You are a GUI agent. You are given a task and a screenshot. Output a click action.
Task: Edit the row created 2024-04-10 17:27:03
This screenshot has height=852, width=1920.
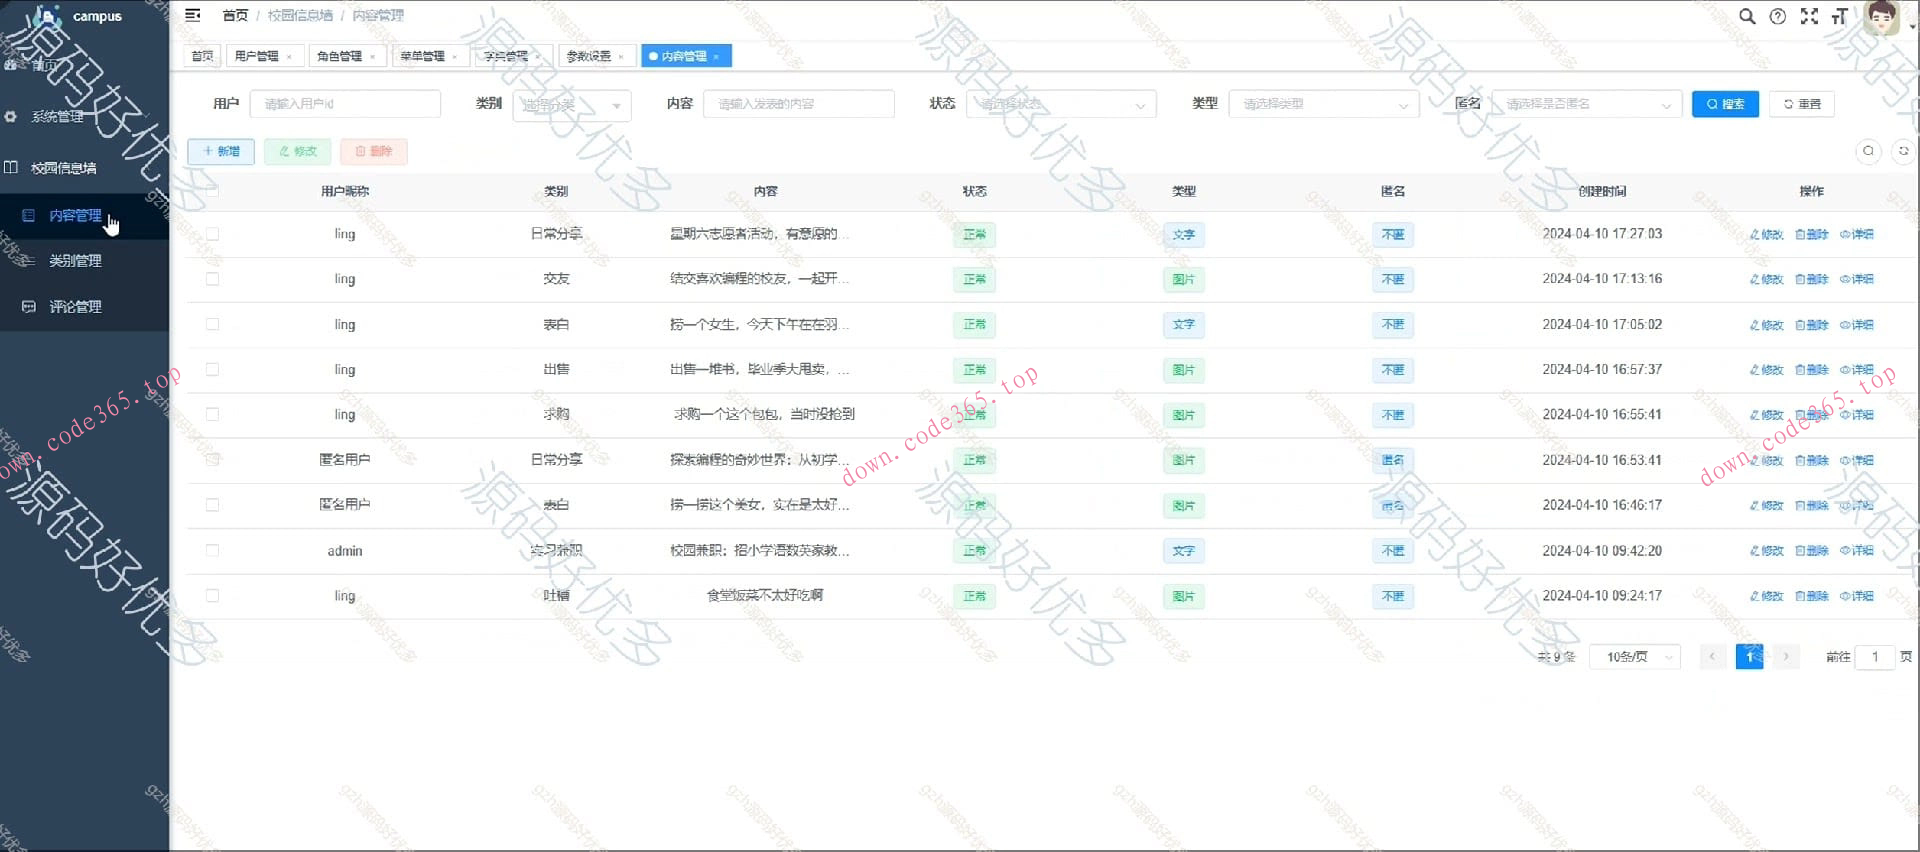pyautogui.click(x=1767, y=234)
